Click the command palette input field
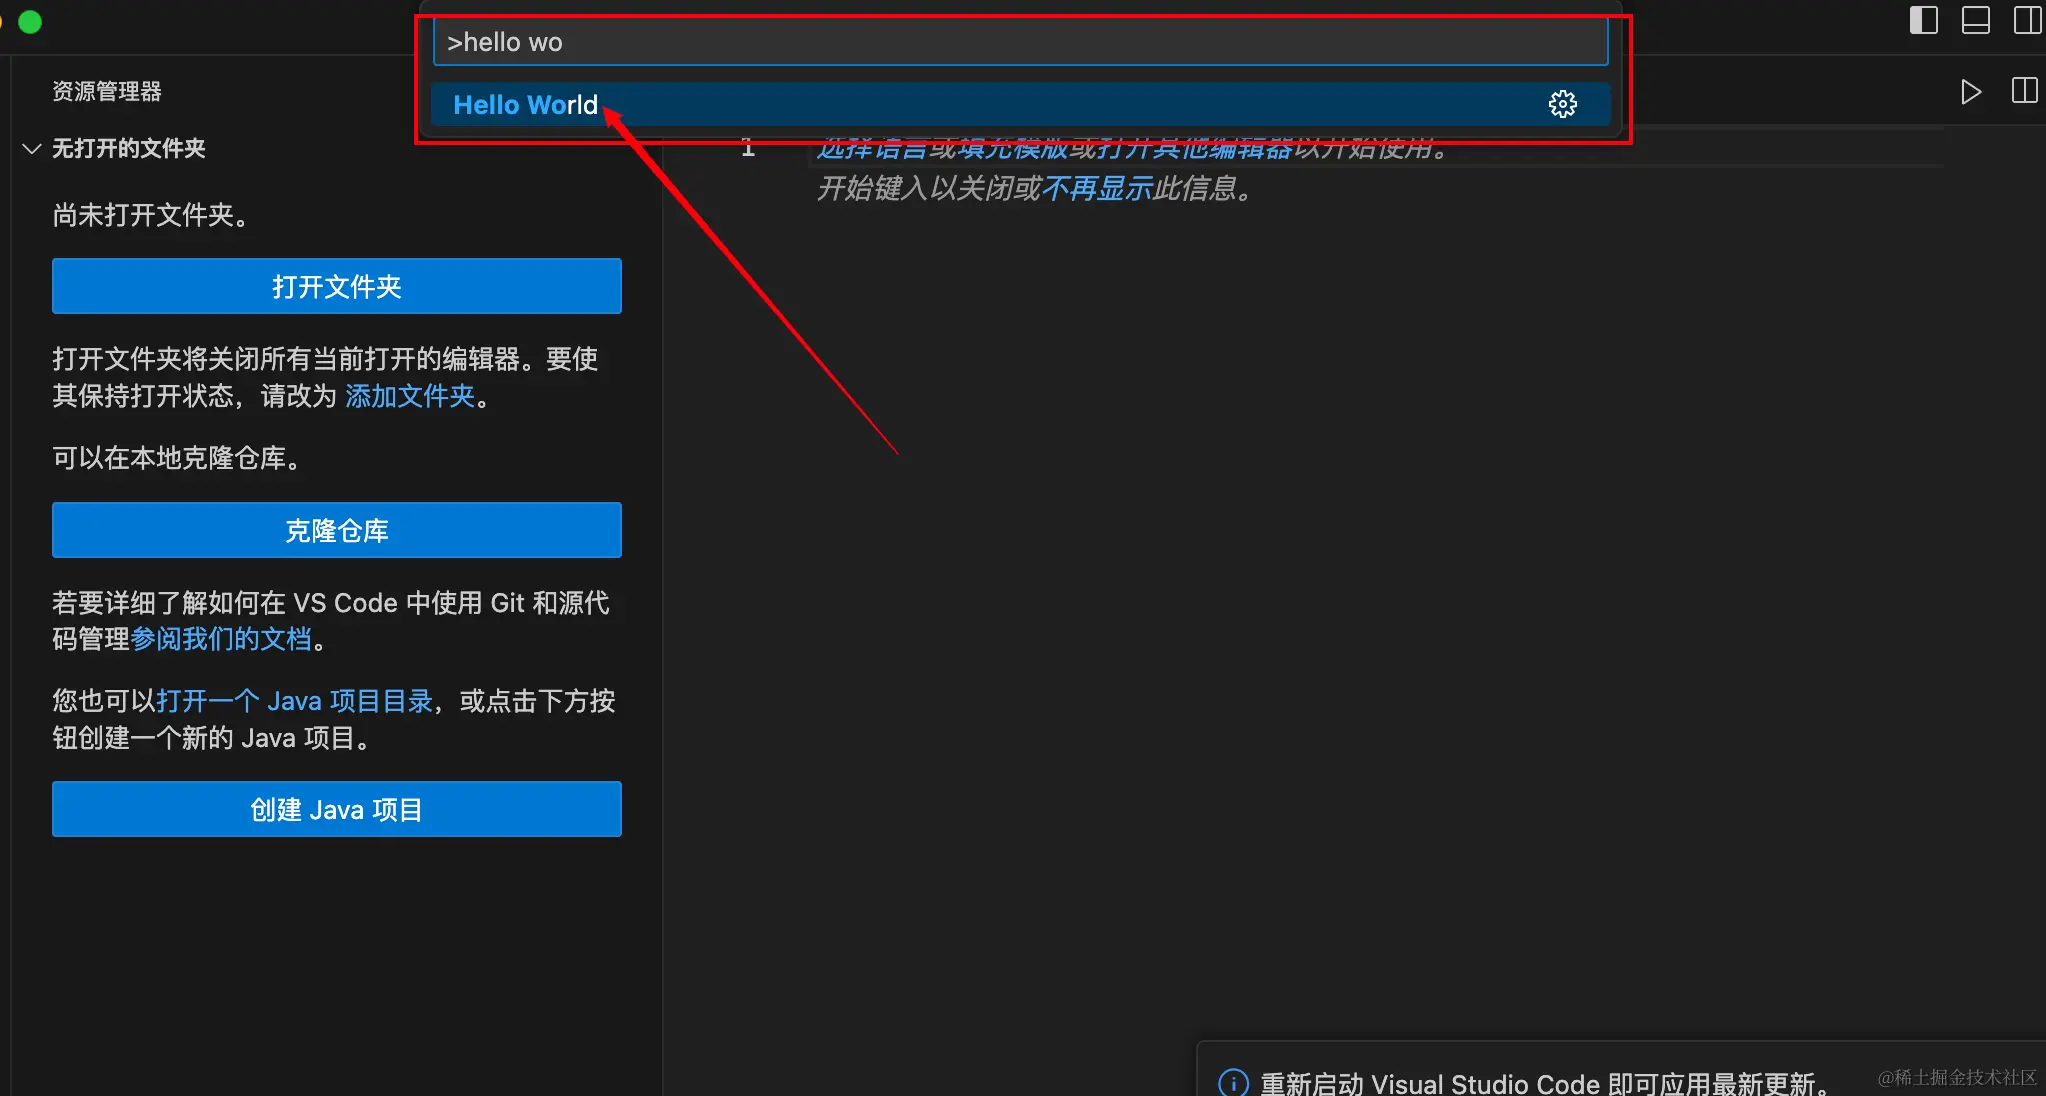Viewport: 2046px width, 1096px height. (x=1020, y=42)
